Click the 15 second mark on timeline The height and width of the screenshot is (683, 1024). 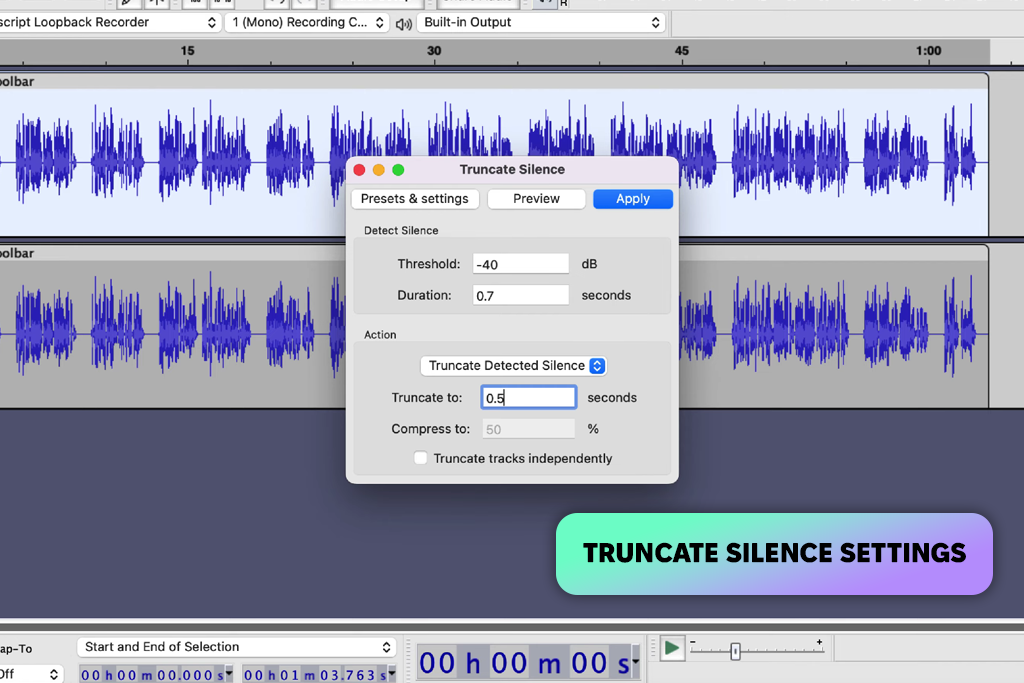(187, 52)
